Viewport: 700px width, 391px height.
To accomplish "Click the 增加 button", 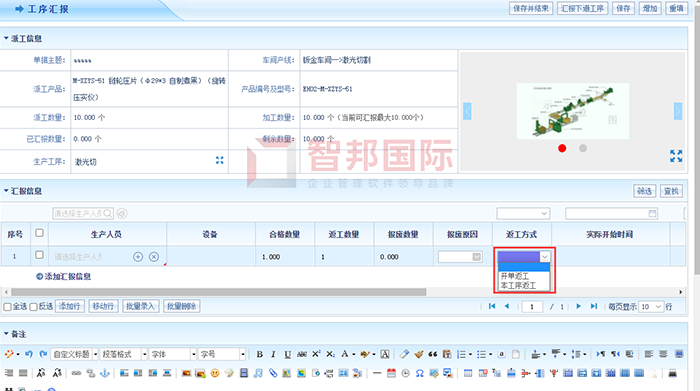I will pos(650,8).
